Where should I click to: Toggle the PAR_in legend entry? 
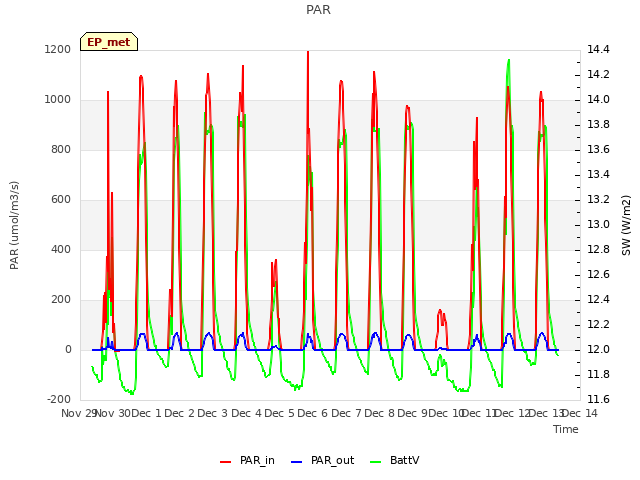[247, 460]
